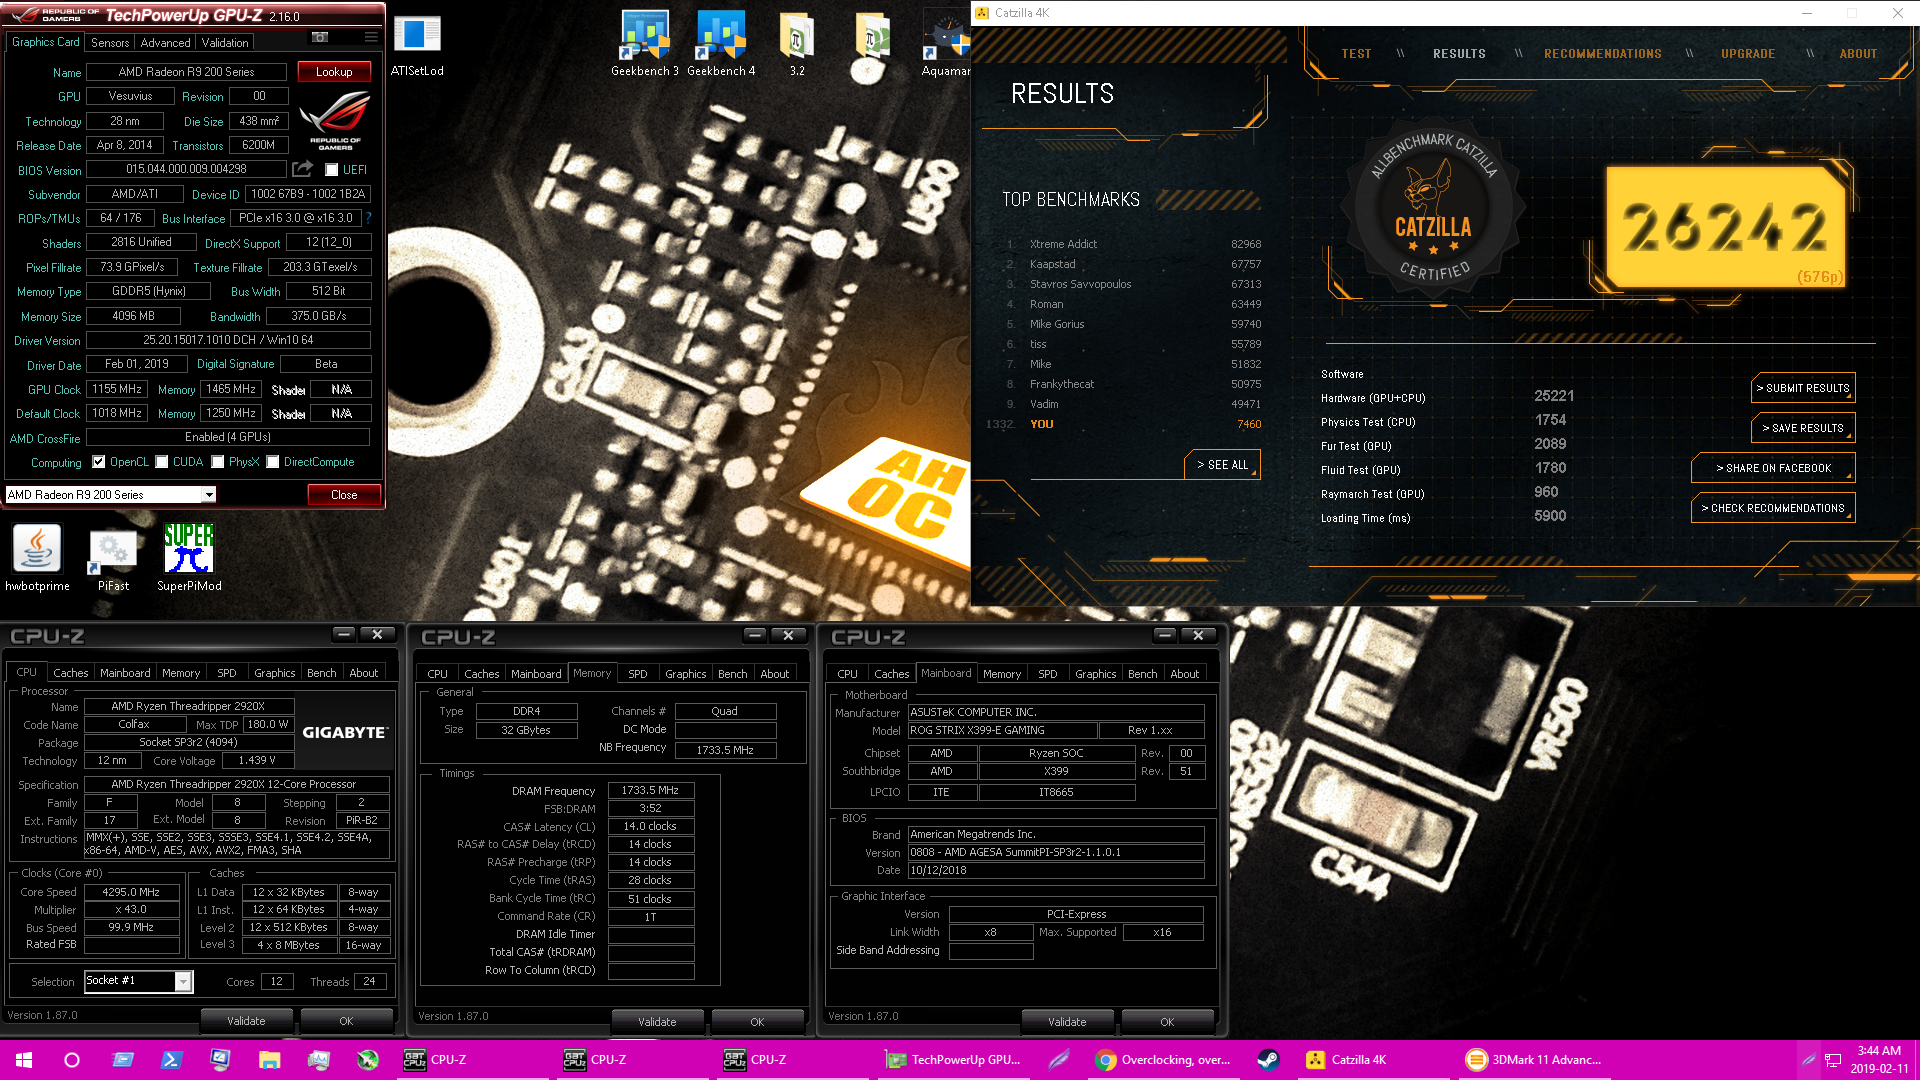
Task: Click the Catzilla certified badge logo
Action: (x=1433, y=209)
